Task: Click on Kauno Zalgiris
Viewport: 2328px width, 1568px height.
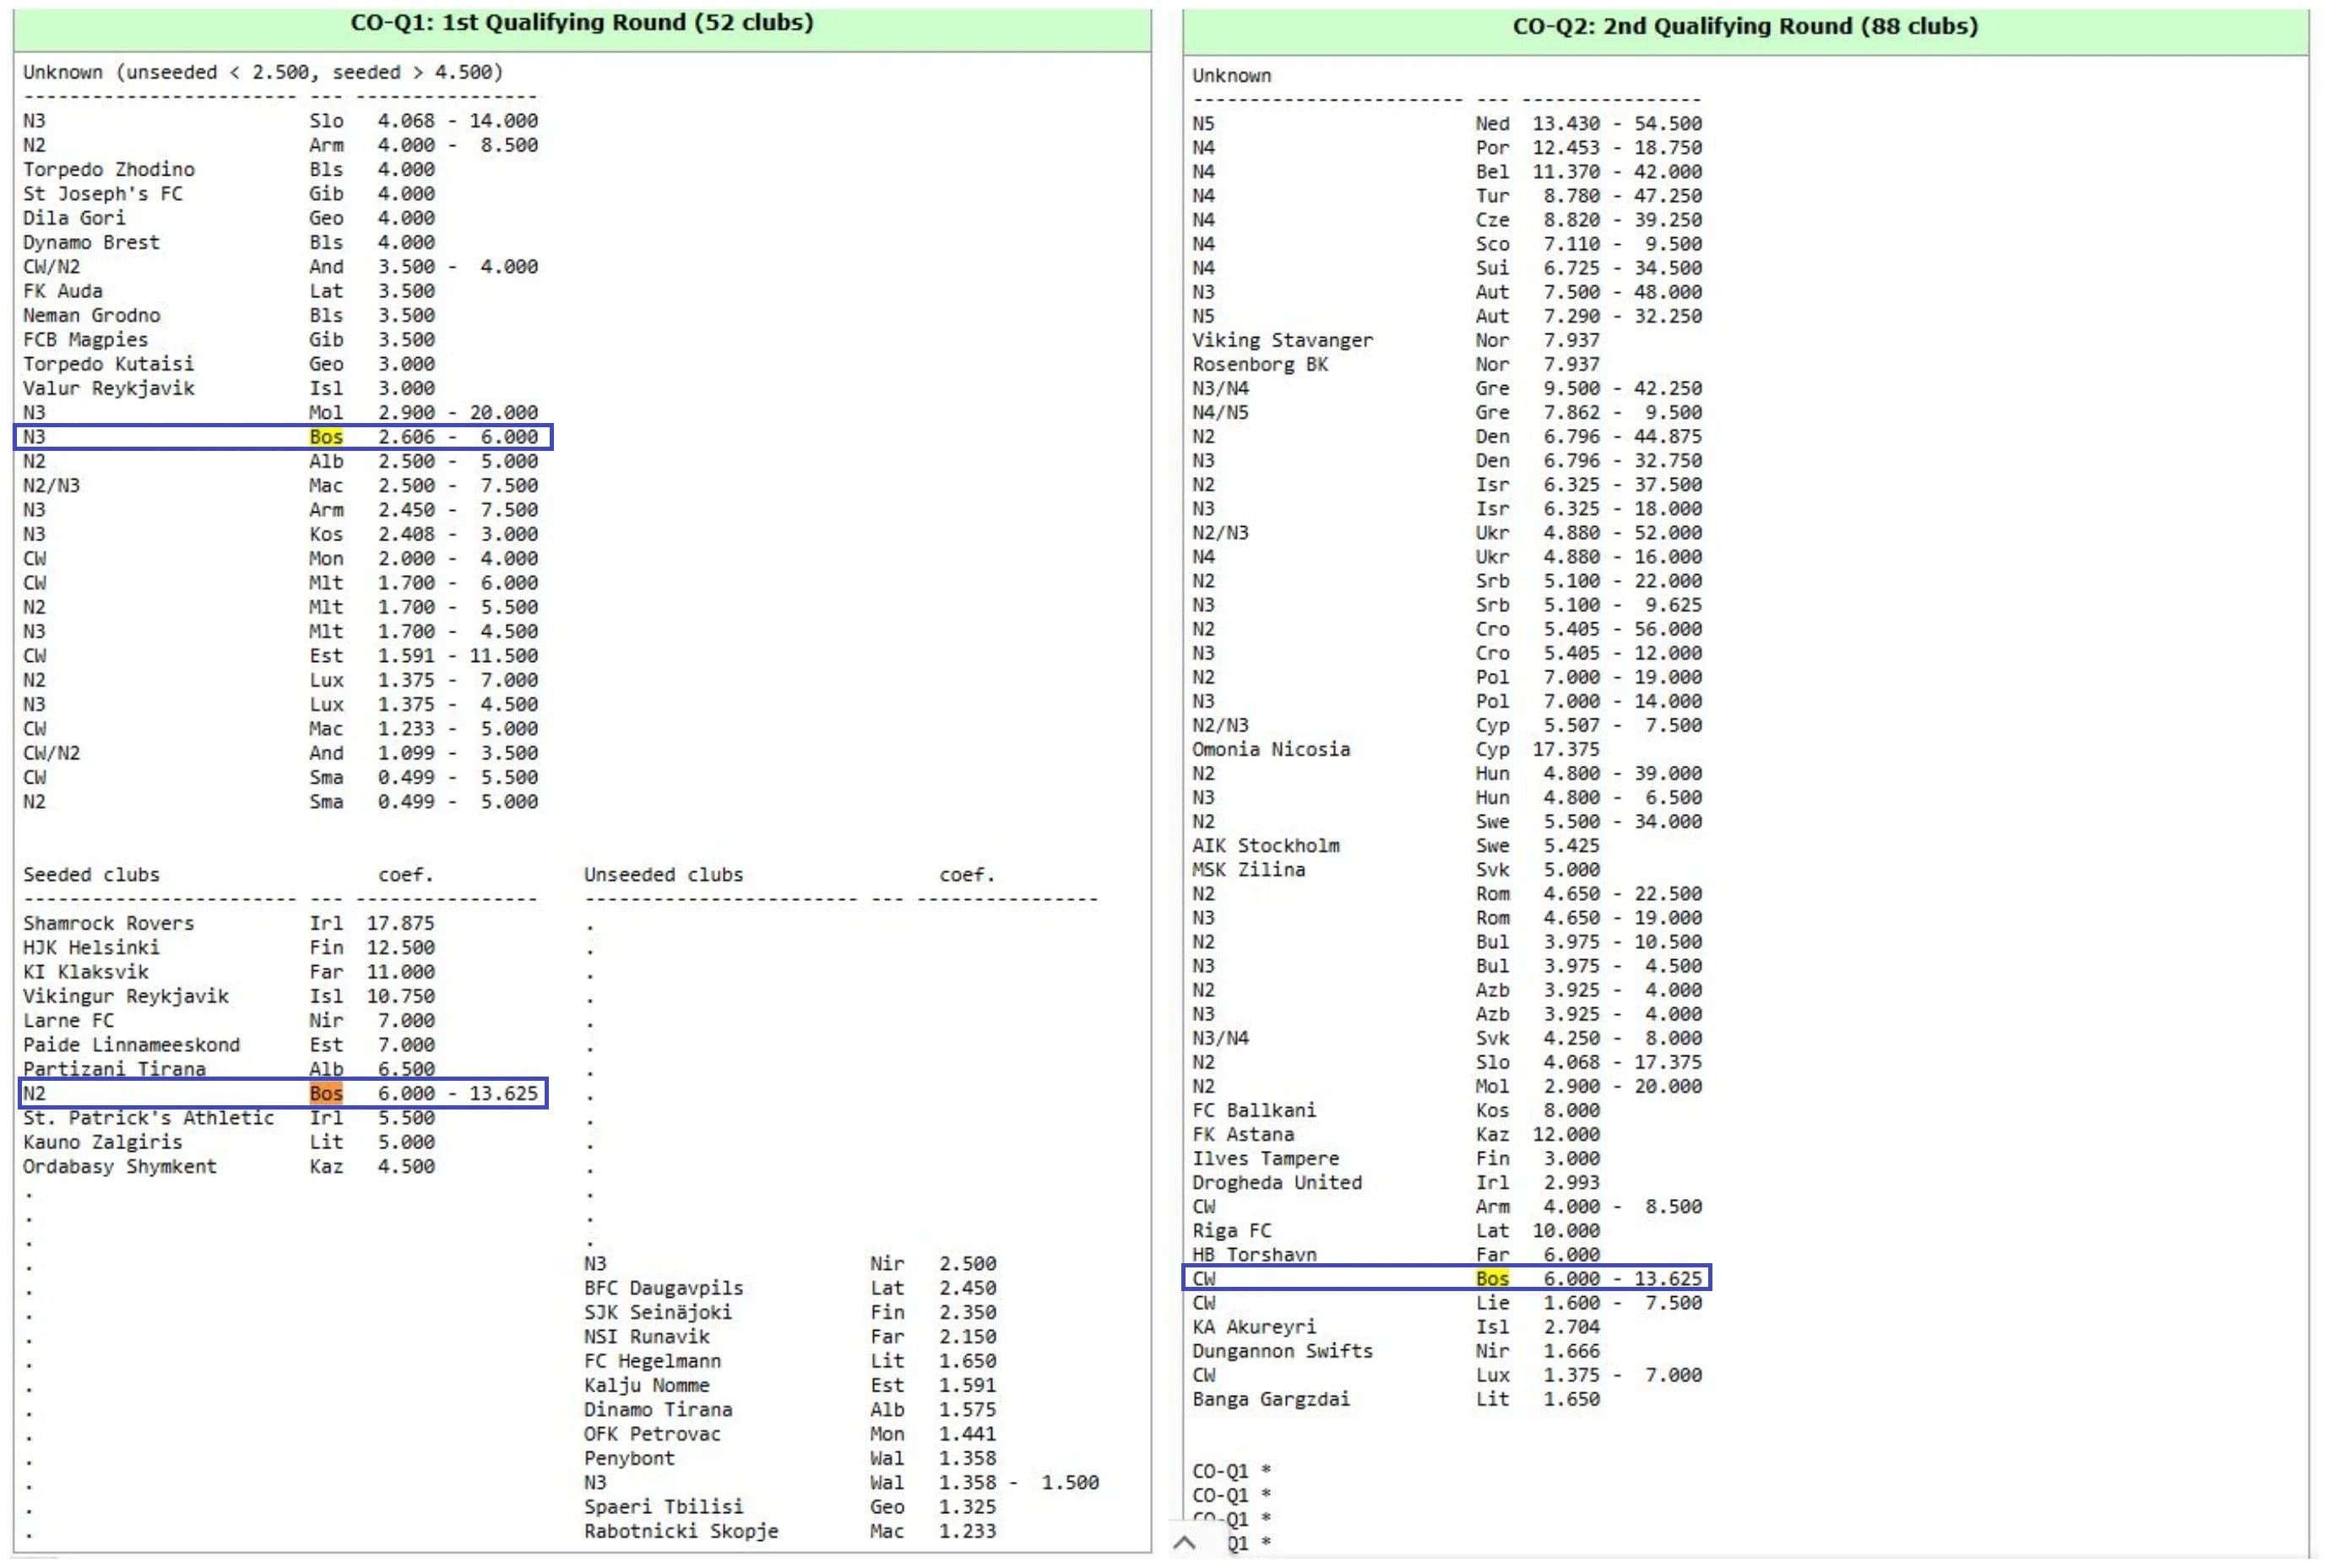Action: click(x=102, y=1142)
